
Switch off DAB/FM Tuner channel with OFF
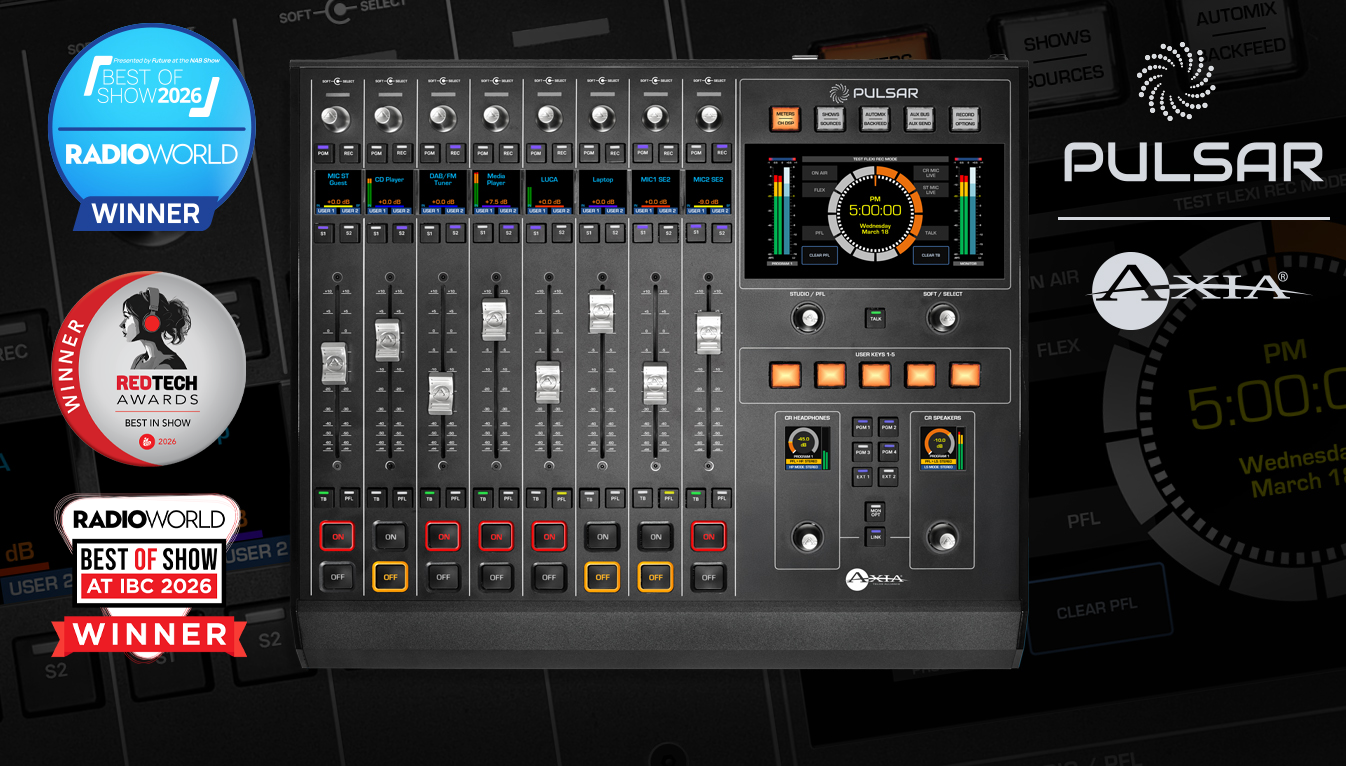[x=443, y=577]
